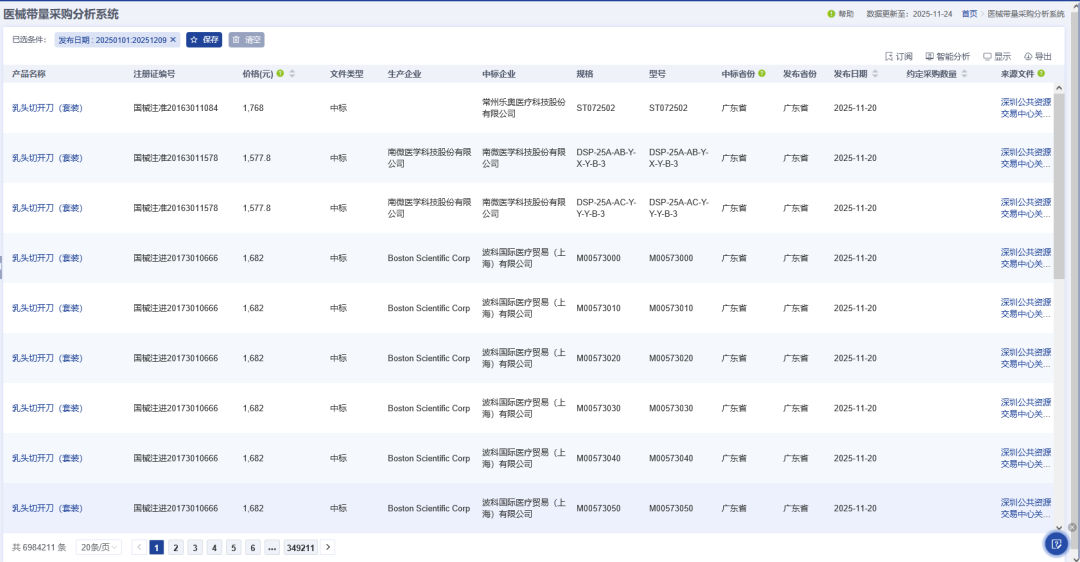Go to page 5
The width and height of the screenshot is (1080, 562).
[233, 548]
